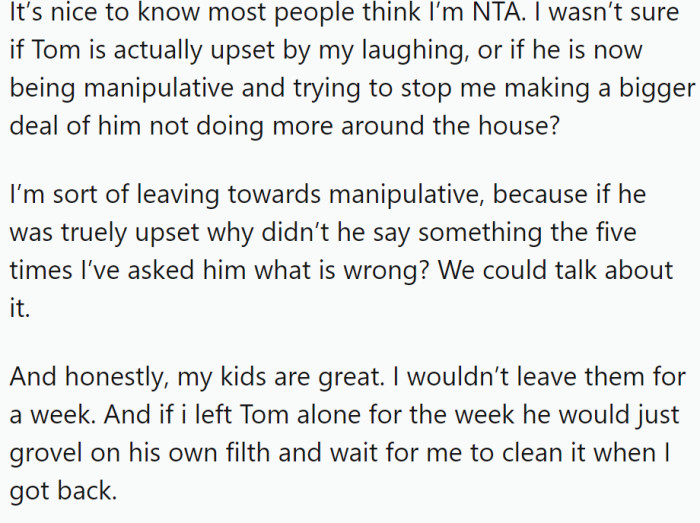Click the name "Tom" in second line
This screenshot has height=523, width=700.
pos(56,50)
